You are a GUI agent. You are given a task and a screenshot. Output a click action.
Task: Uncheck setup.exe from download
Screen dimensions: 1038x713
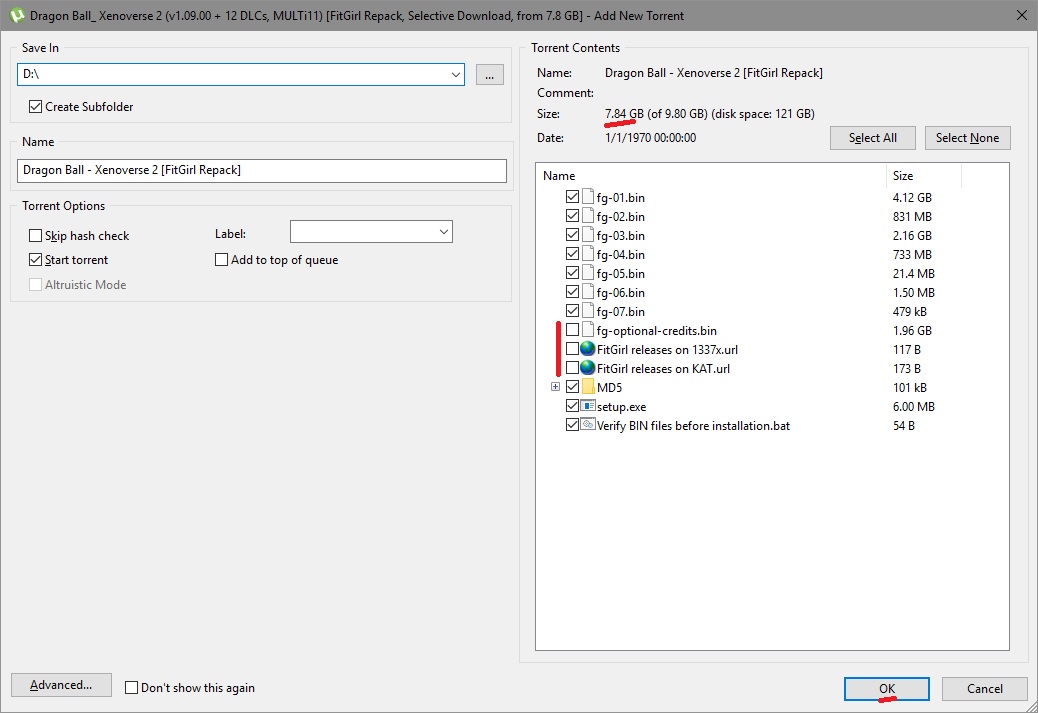pos(573,406)
